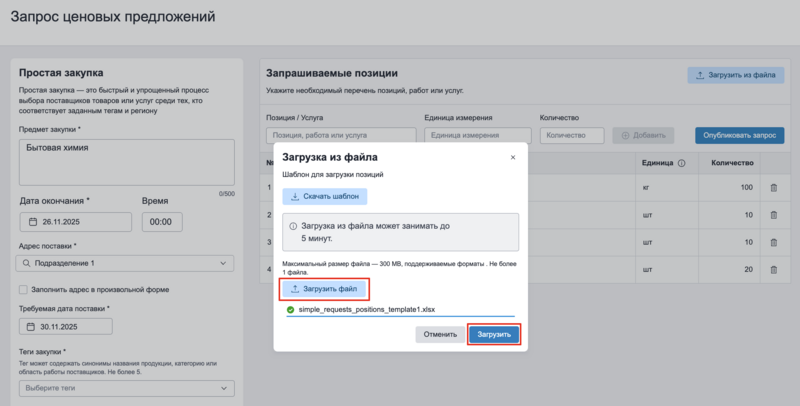Click Требуемая дата поставки field 30.11.2025

click(66, 327)
